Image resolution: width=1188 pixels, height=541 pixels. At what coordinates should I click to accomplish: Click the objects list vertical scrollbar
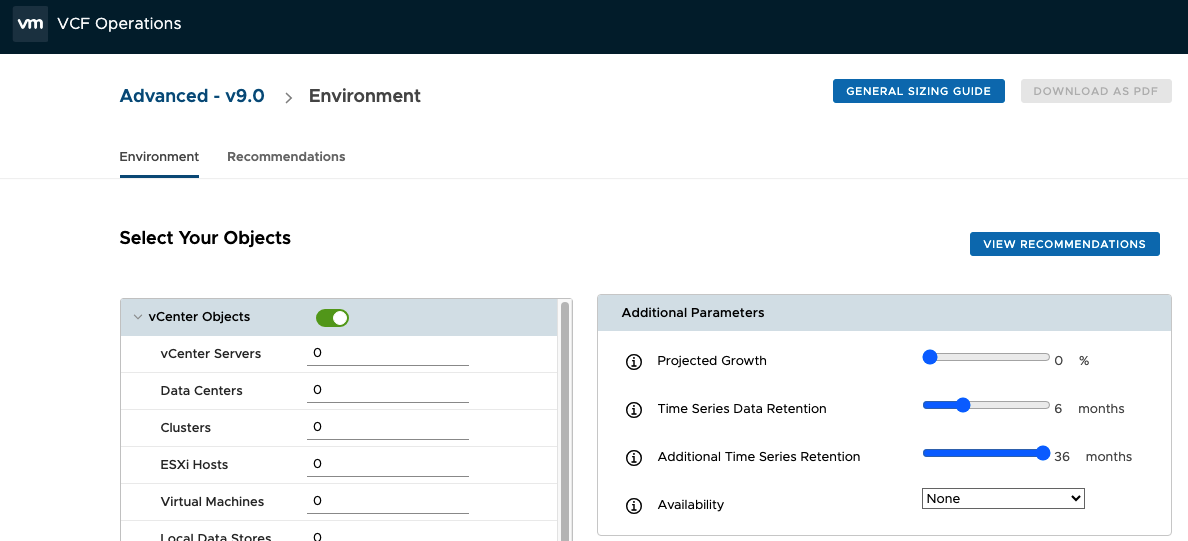tap(565, 420)
